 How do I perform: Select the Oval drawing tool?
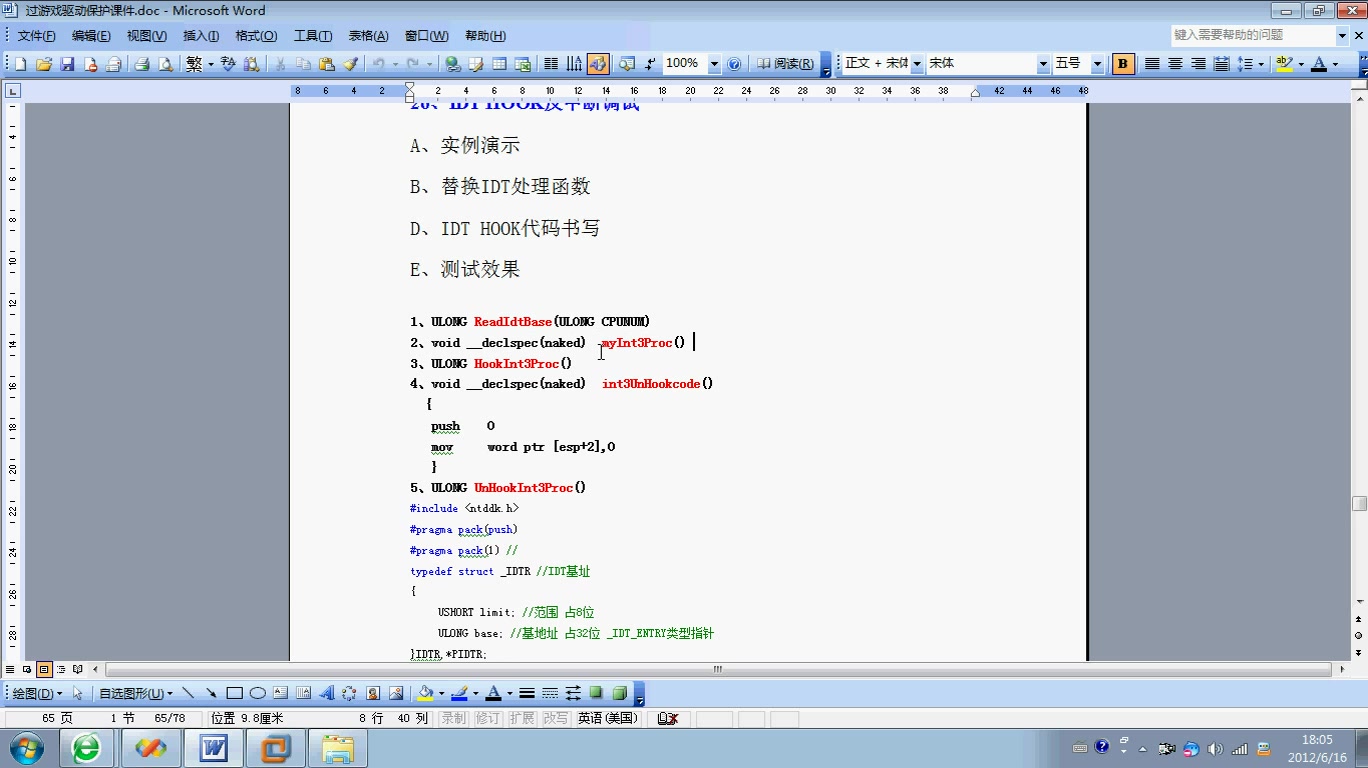[x=257, y=693]
